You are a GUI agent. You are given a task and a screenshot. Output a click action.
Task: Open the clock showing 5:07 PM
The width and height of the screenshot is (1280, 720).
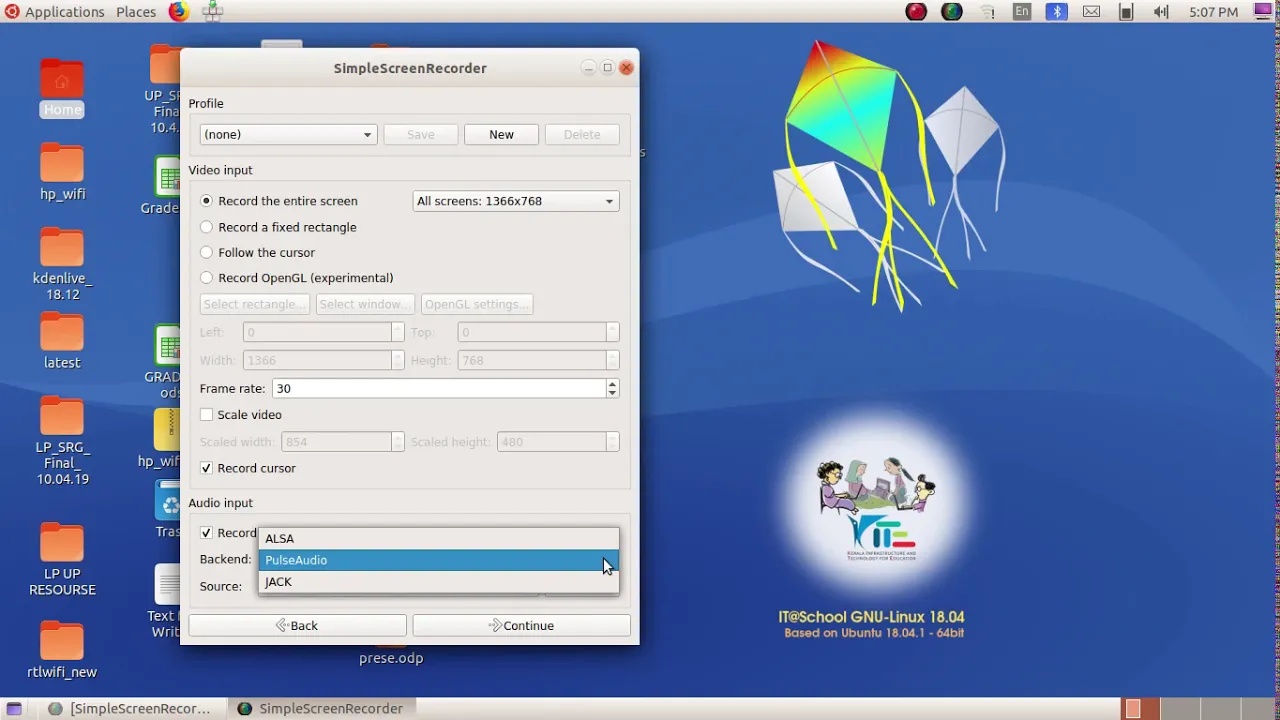(1213, 12)
